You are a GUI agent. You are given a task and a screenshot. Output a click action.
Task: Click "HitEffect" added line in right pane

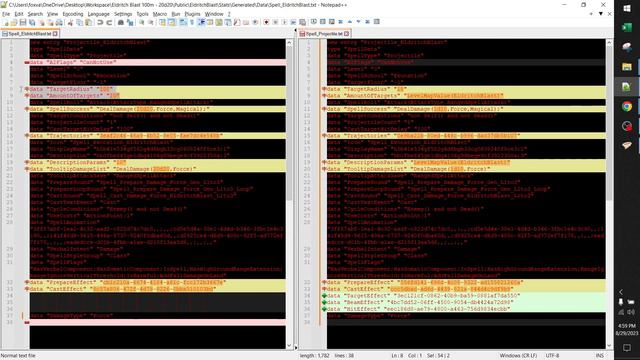[x=466, y=309]
